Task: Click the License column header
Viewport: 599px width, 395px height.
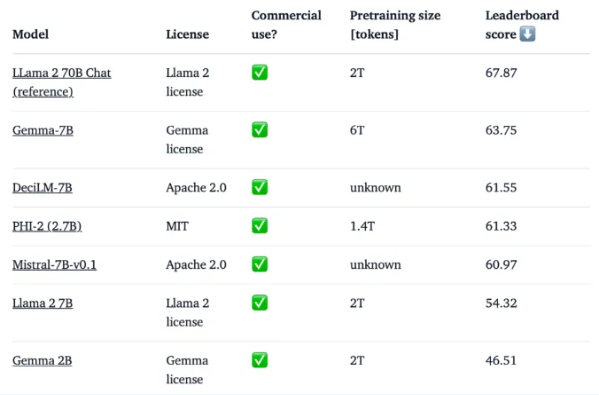Action: [x=188, y=34]
